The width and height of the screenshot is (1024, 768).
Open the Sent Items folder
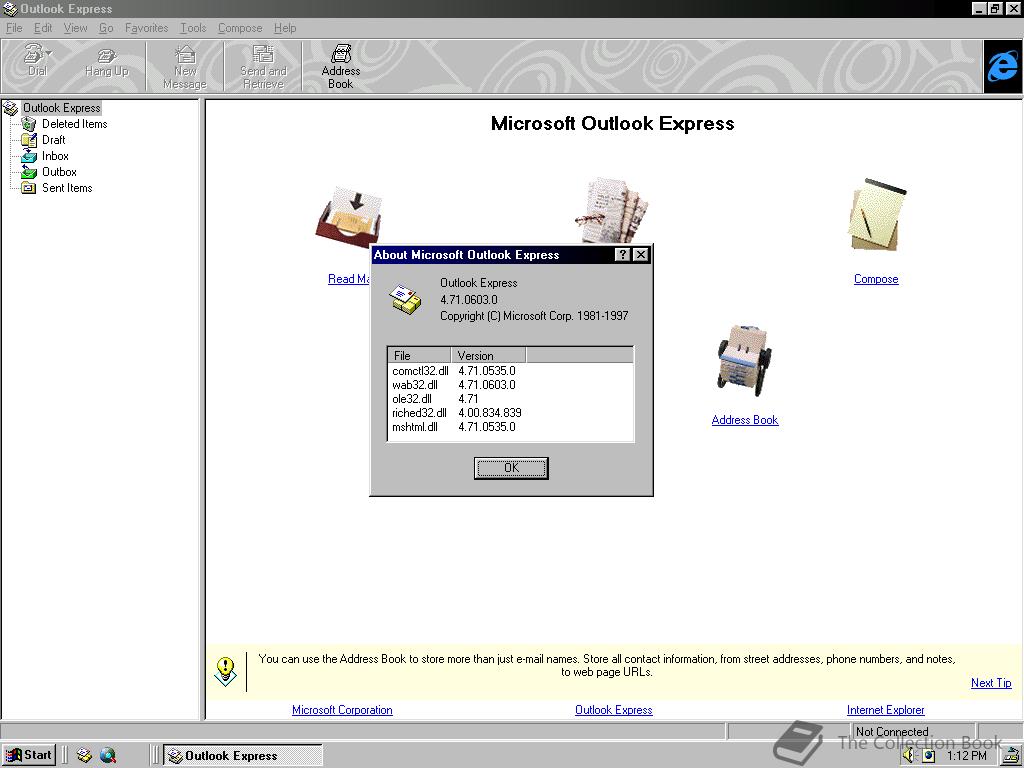pyautogui.click(x=67, y=188)
